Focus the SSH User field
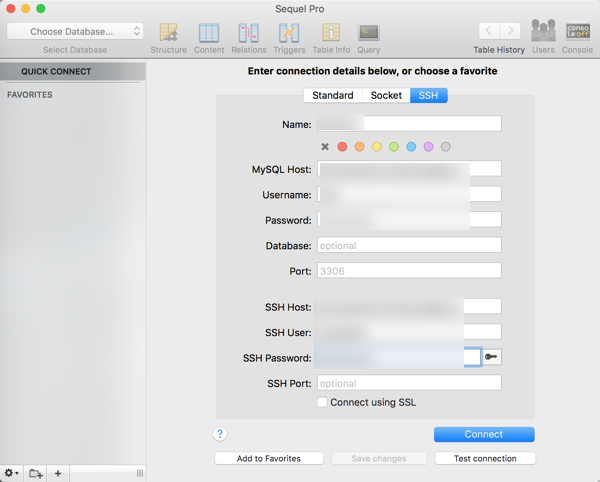 coord(409,332)
